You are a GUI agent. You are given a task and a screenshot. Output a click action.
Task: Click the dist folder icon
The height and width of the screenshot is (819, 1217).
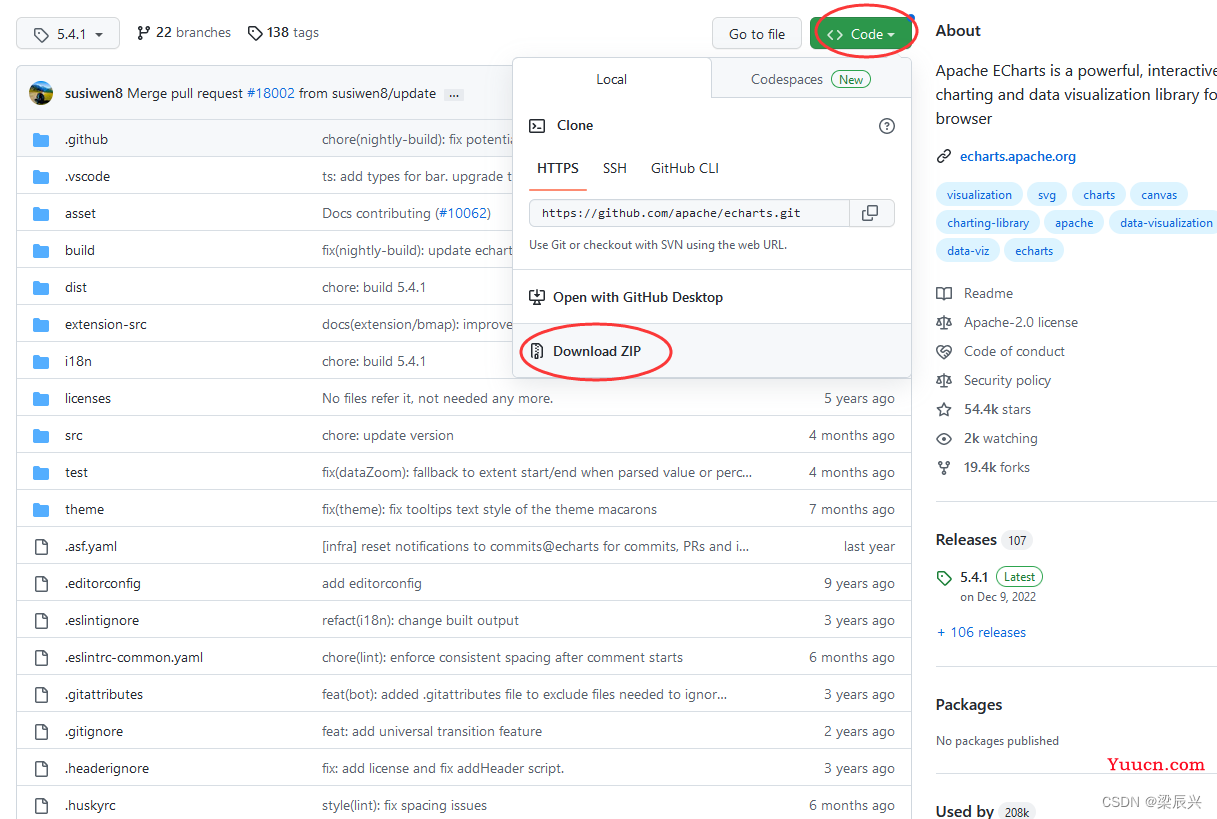[41, 287]
